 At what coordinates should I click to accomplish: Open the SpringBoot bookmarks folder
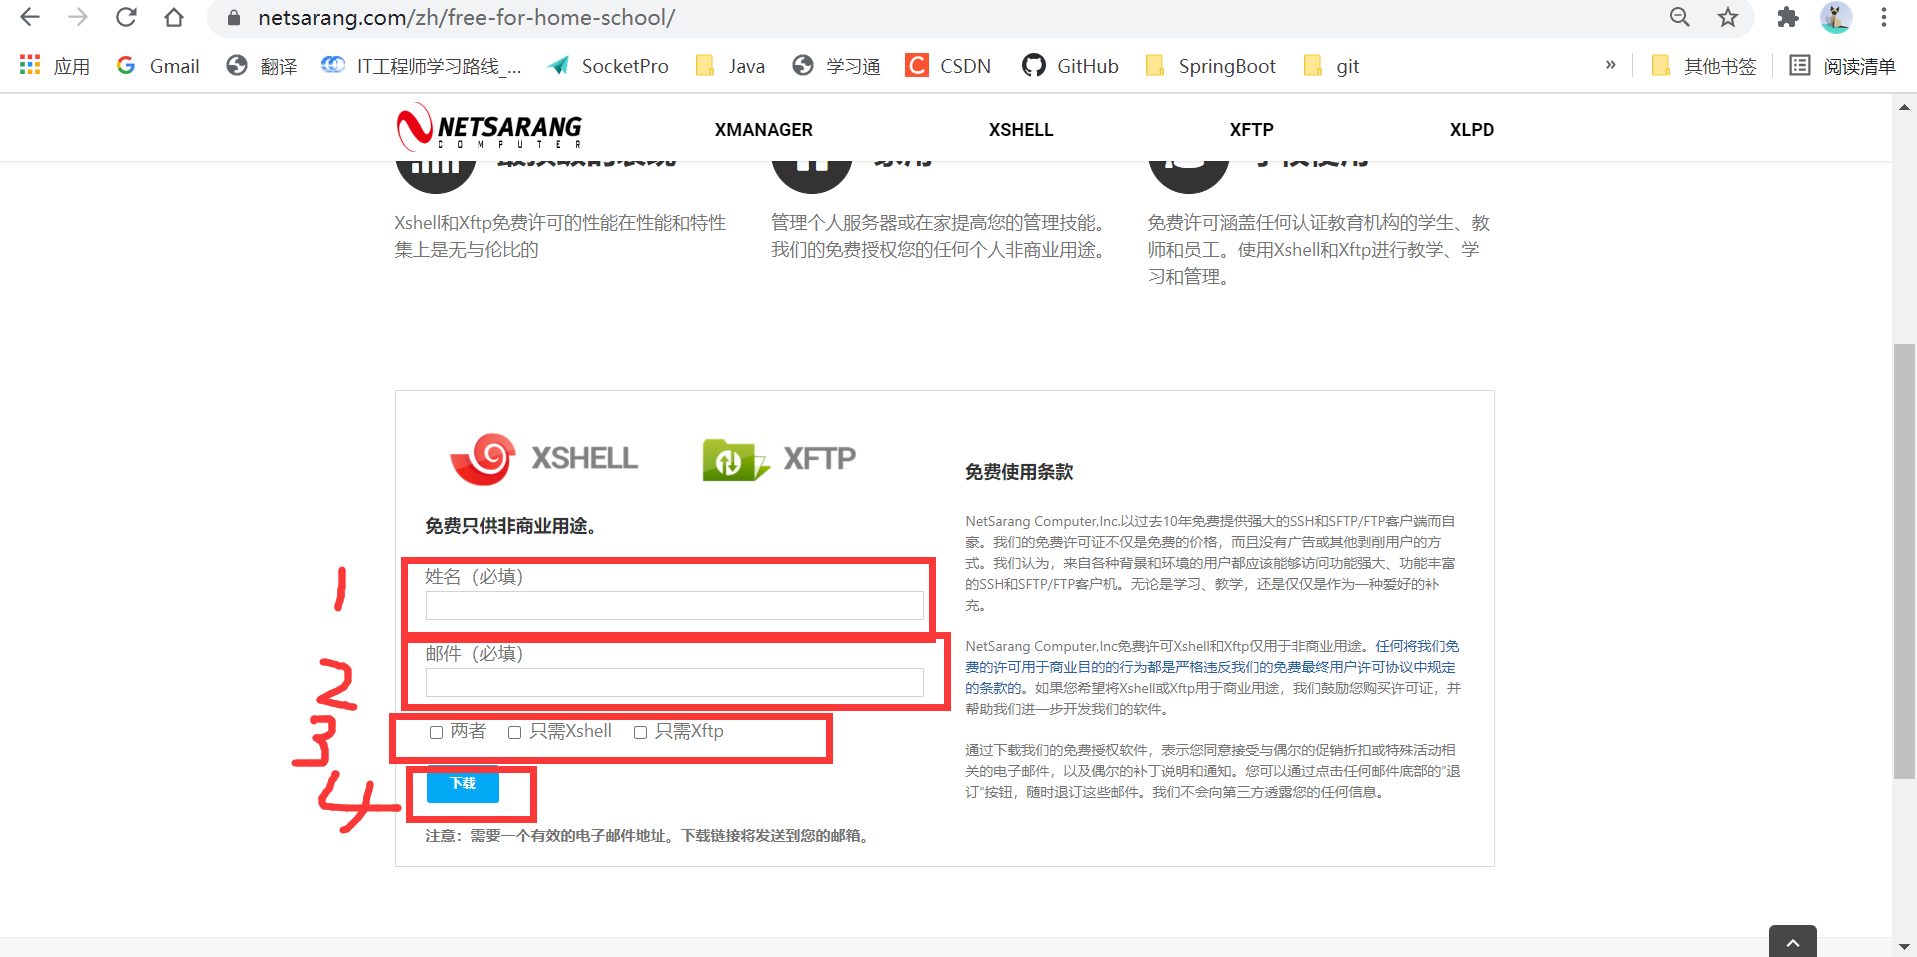(1210, 66)
